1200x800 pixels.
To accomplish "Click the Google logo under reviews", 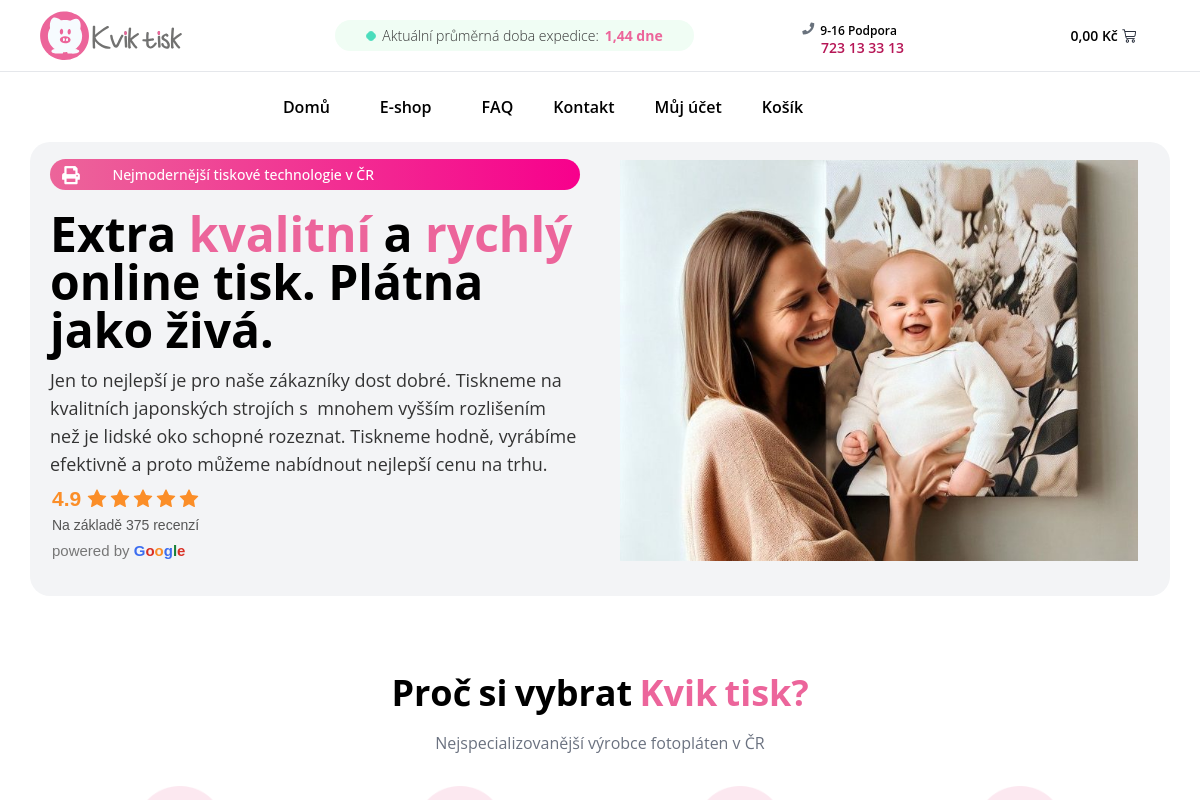I will point(160,551).
